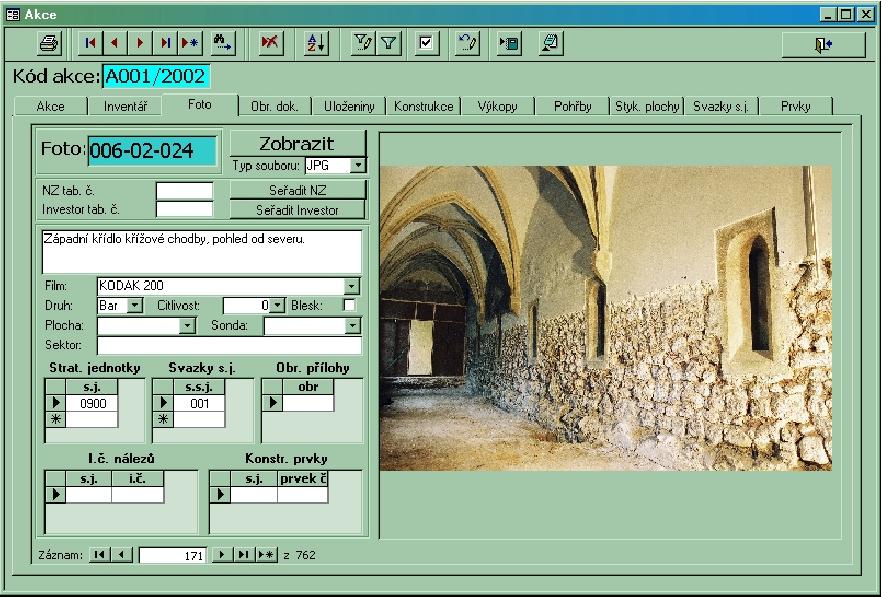Open the Typ souboru dropdown

point(358,166)
